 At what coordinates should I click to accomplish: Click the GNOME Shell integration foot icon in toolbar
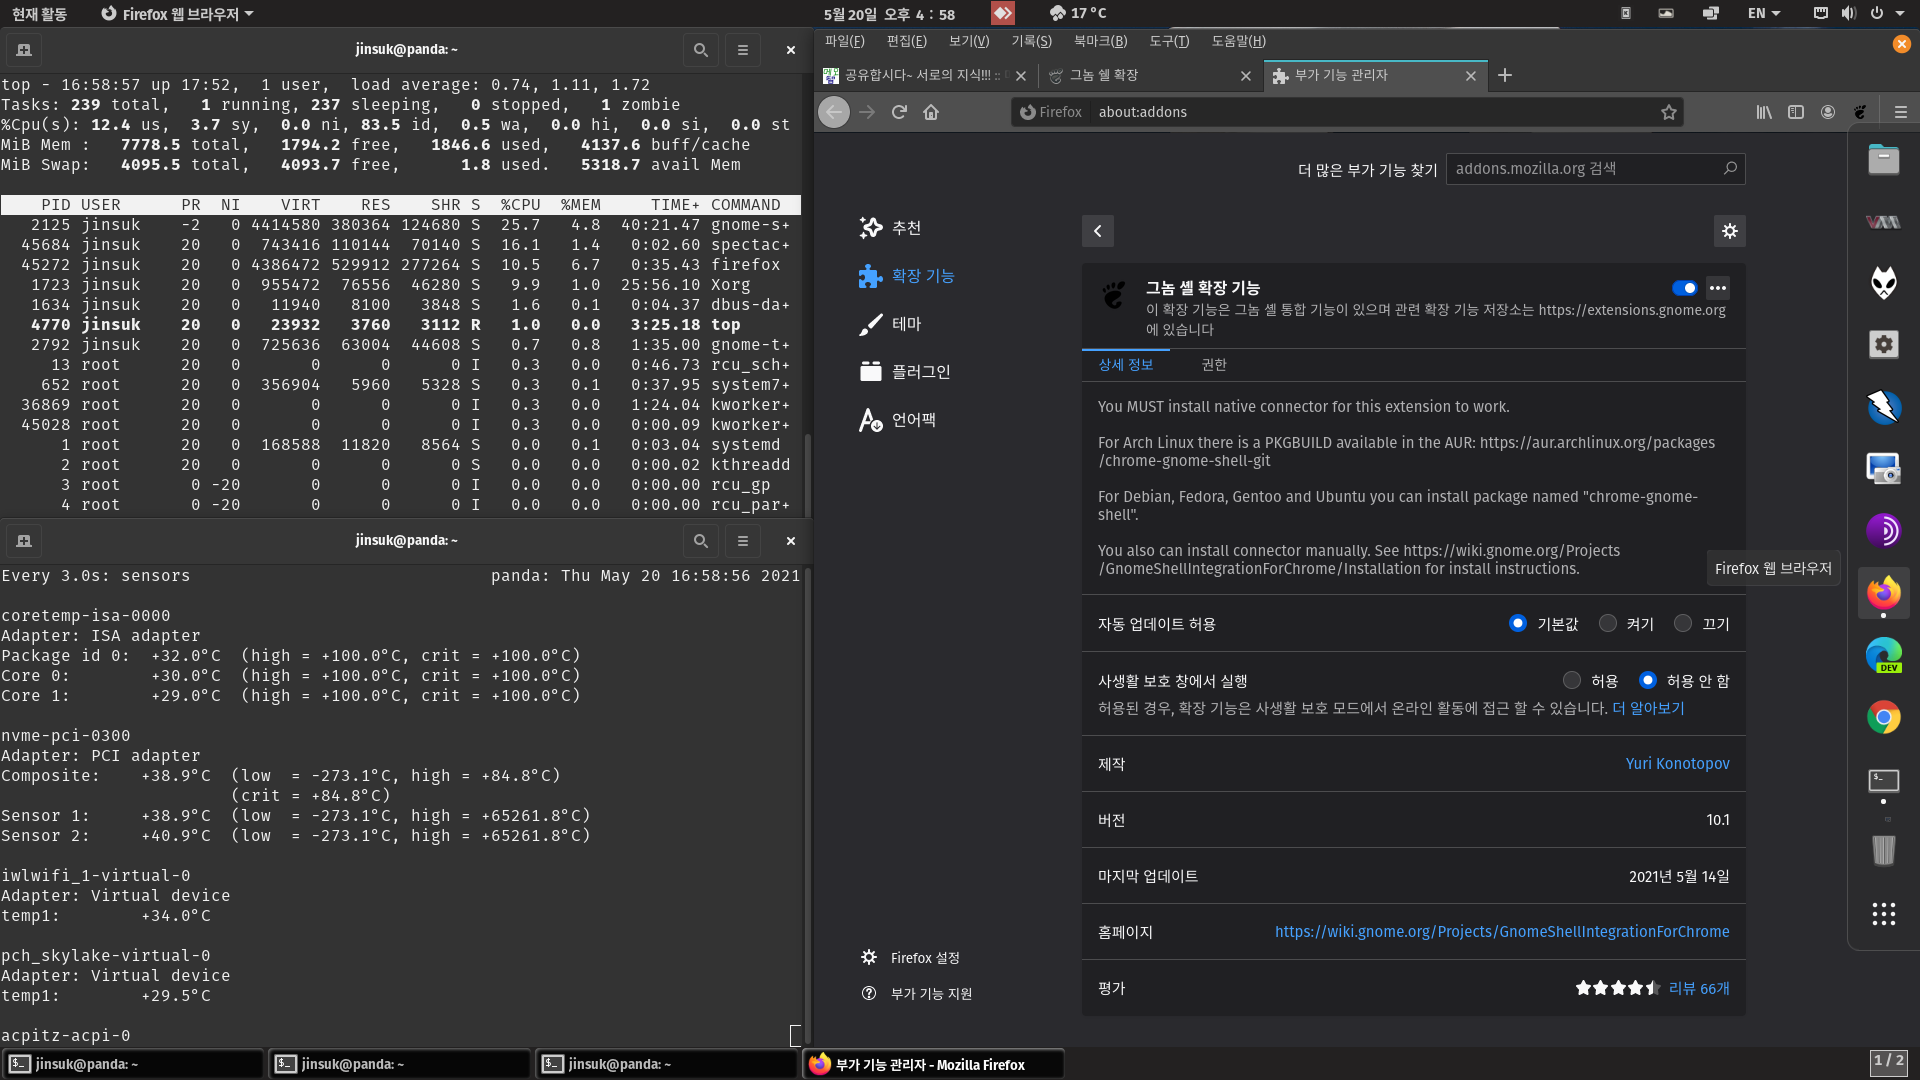1860,112
